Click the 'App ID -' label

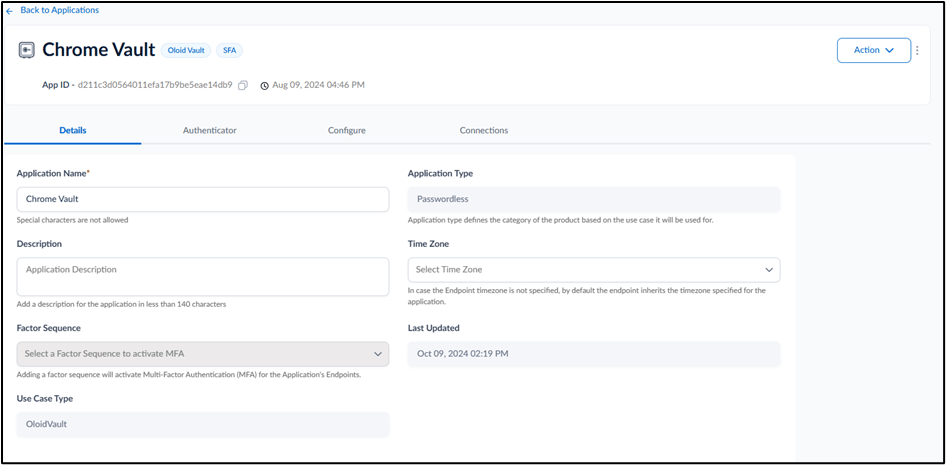tap(59, 85)
